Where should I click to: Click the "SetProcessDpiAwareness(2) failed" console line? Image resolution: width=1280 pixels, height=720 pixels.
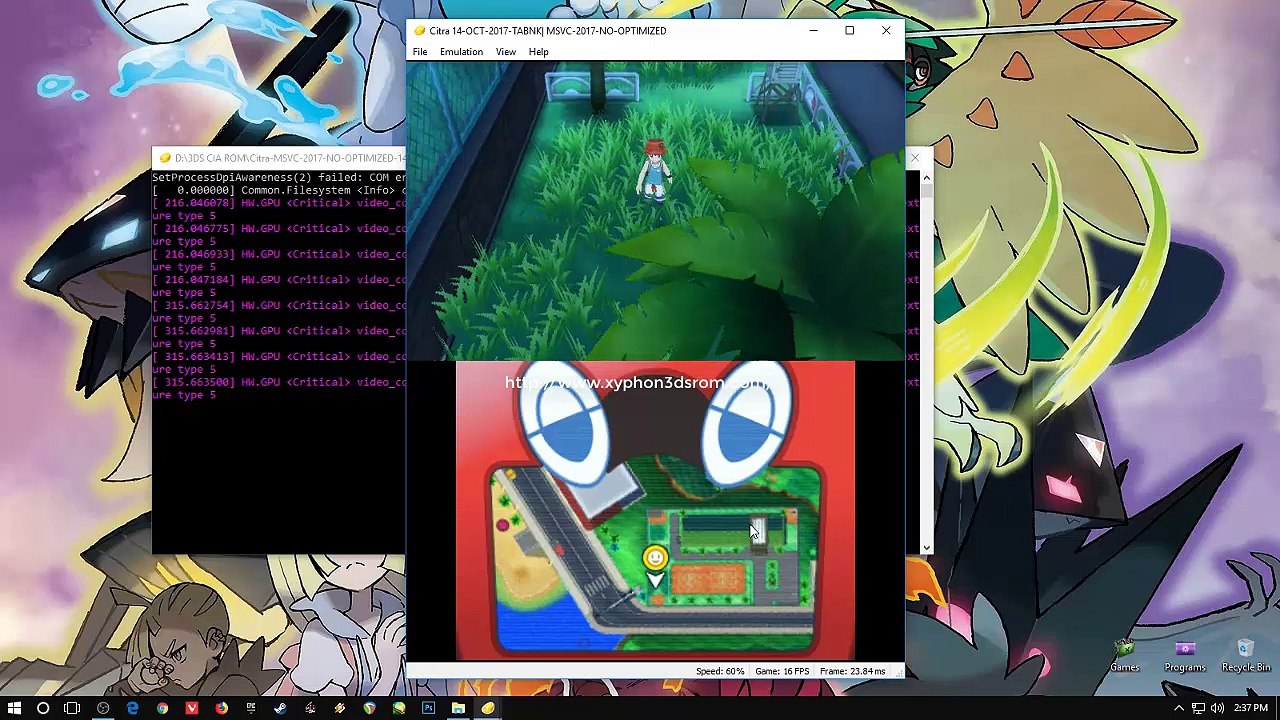[279, 177]
